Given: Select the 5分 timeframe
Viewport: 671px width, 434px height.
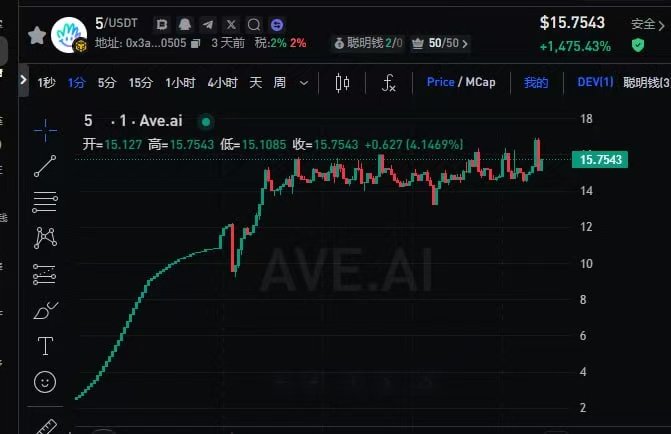Looking at the screenshot, I should [107, 82].
